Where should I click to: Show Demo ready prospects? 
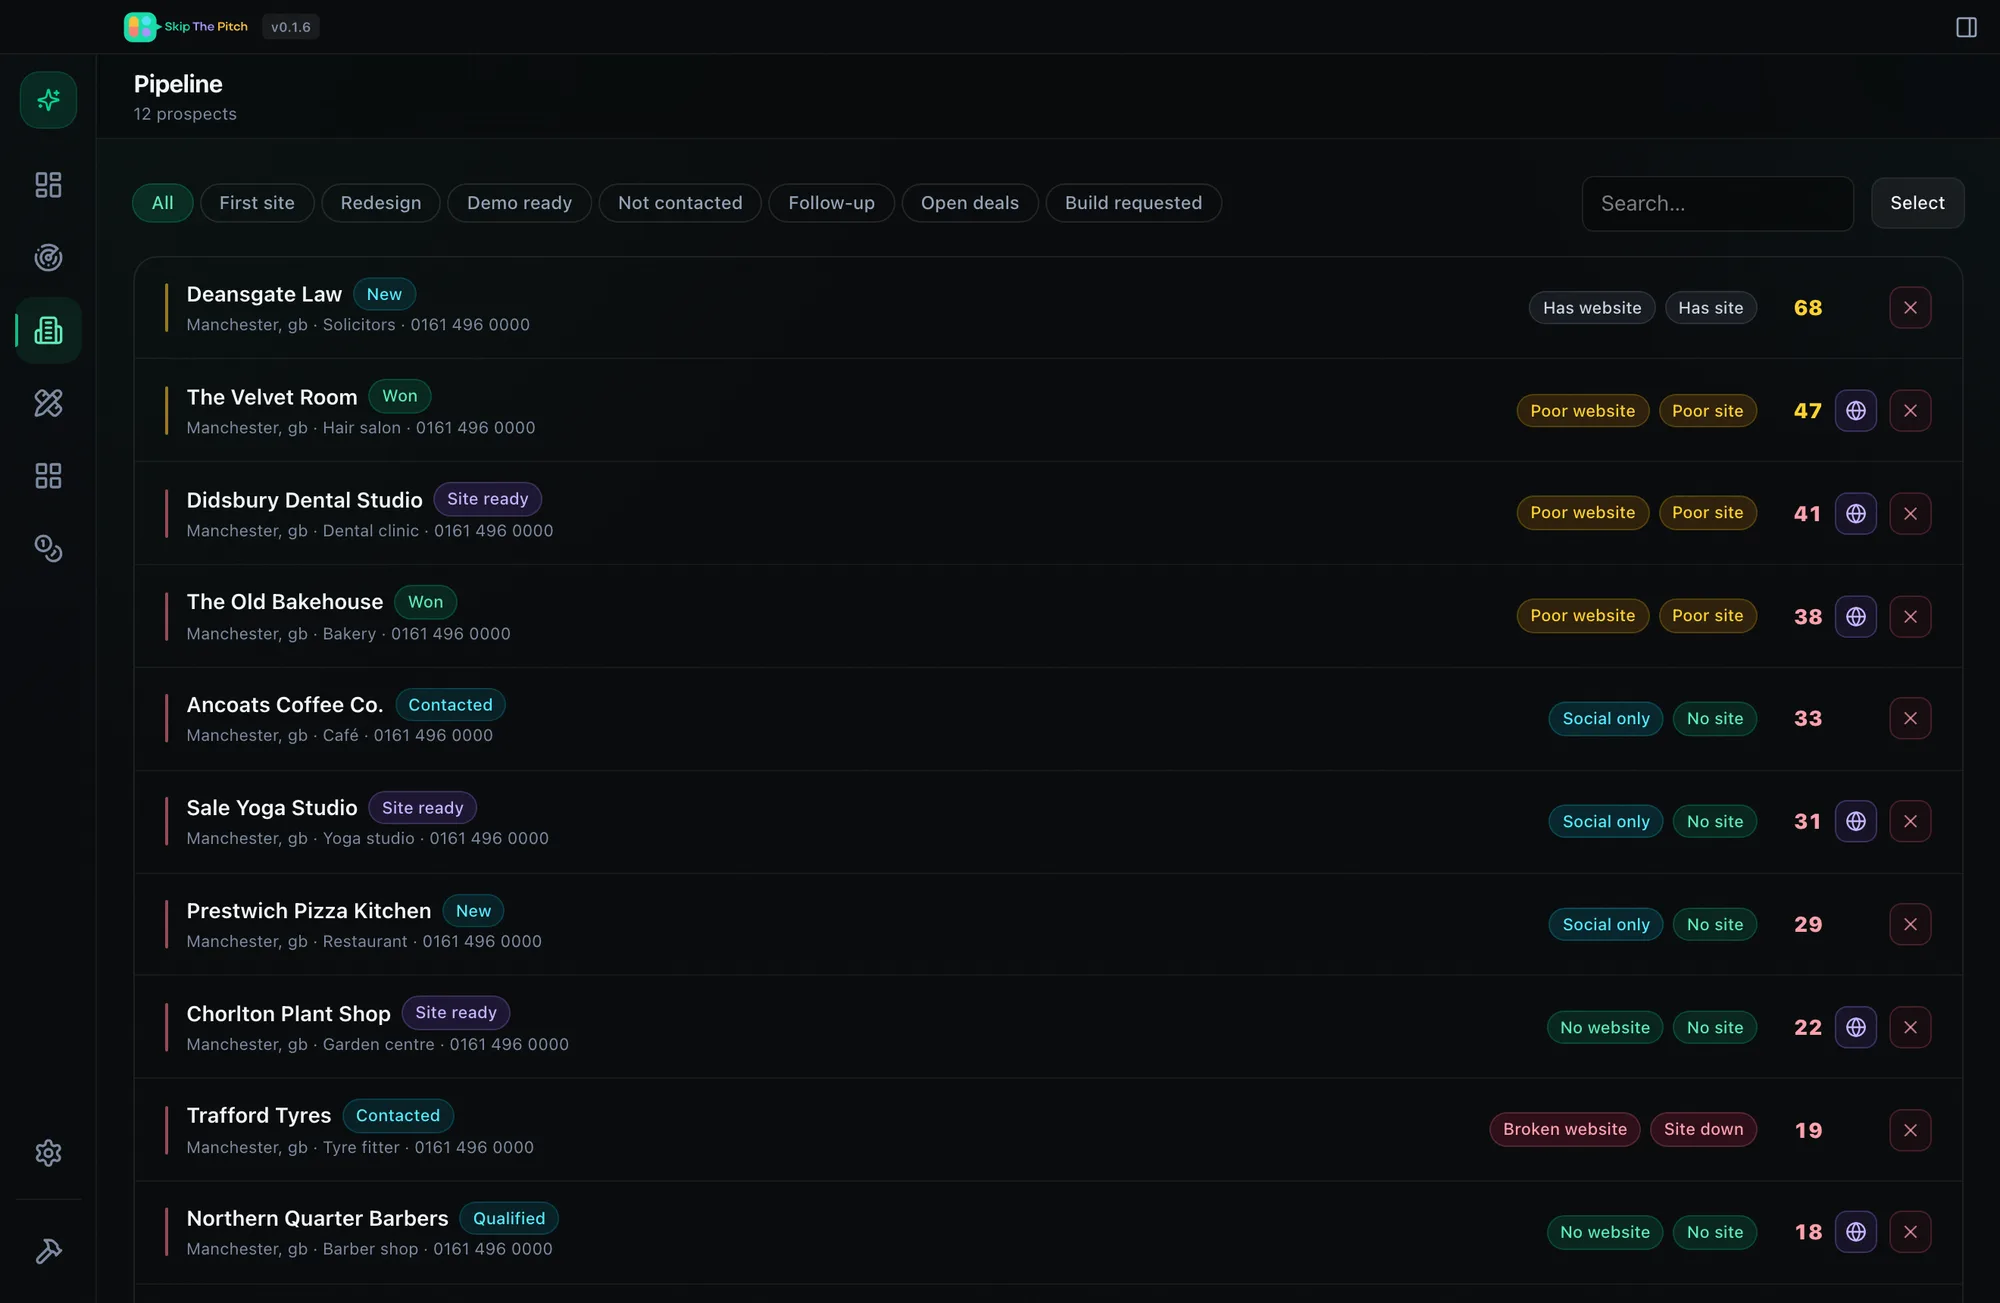click(x=519, y=203)
